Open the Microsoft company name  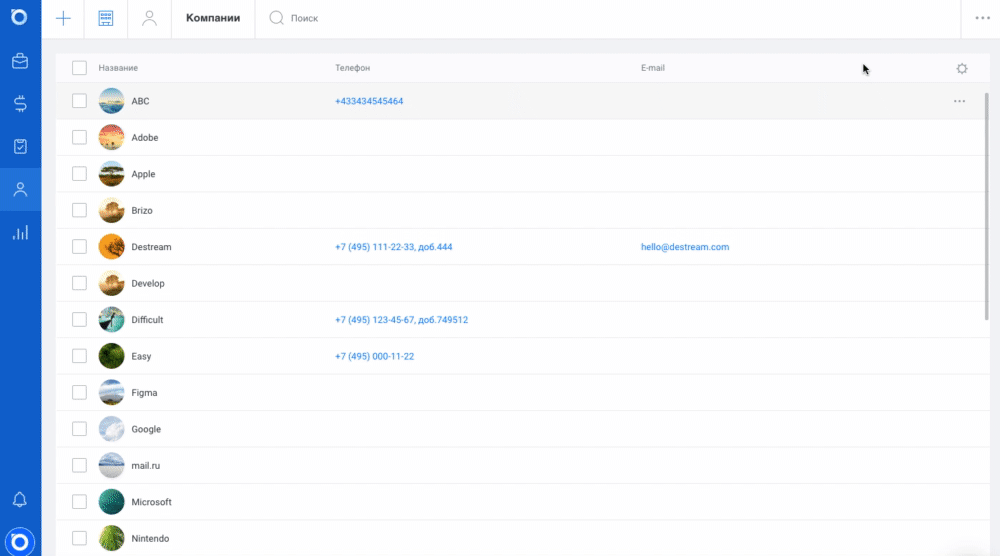click(x=151, y=502)
